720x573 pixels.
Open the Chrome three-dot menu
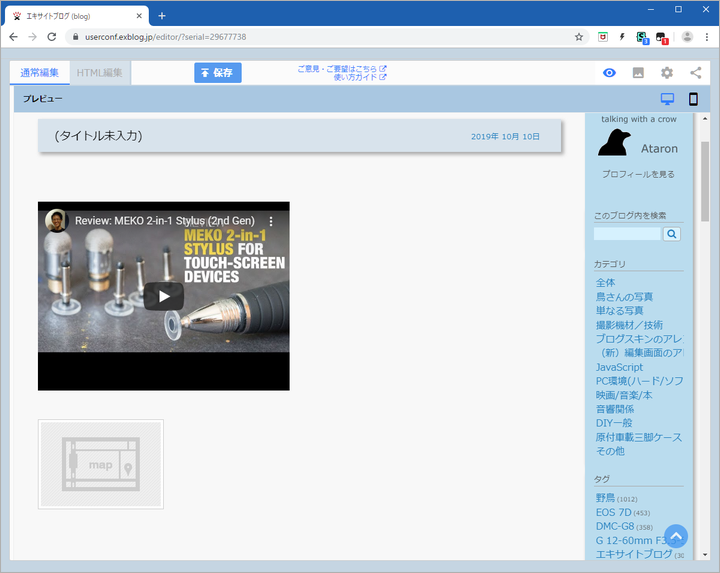707,37
